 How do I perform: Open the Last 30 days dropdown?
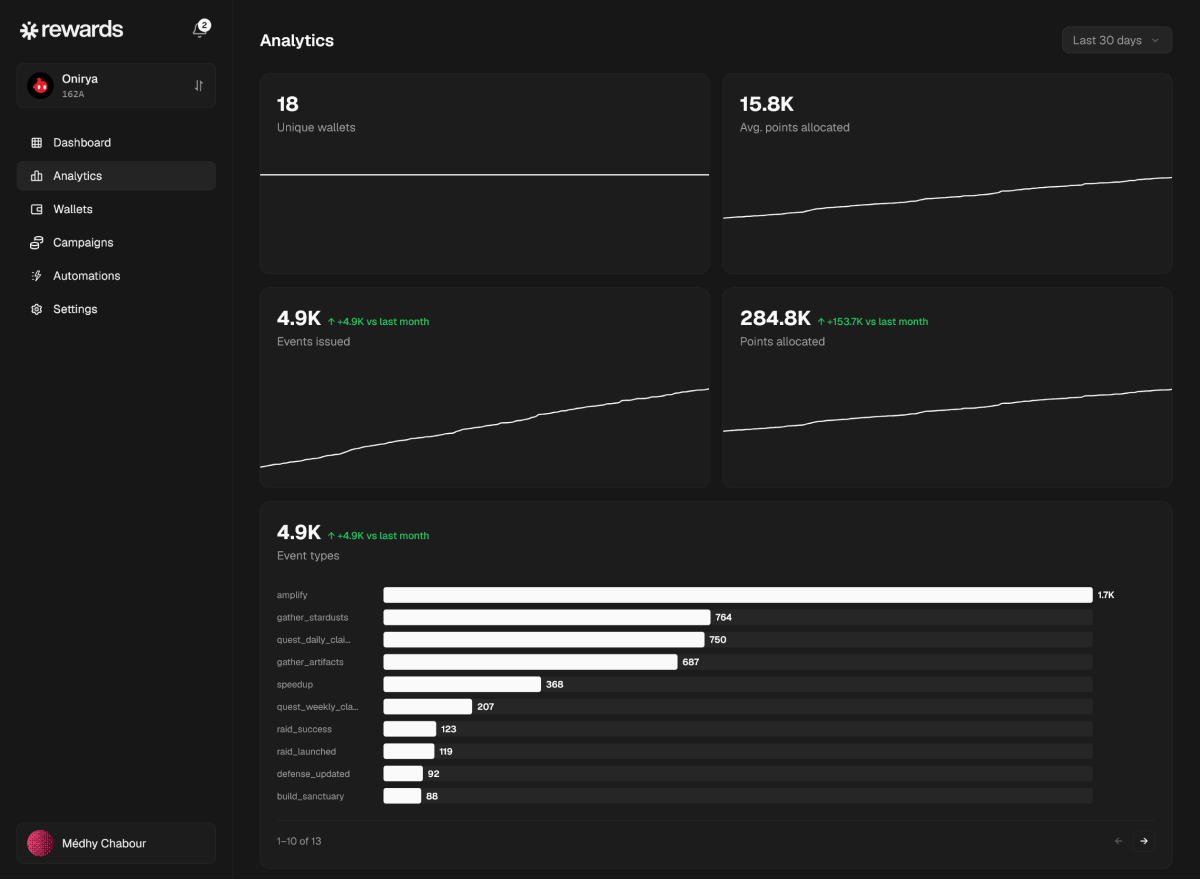click(x=1117, y=40)
